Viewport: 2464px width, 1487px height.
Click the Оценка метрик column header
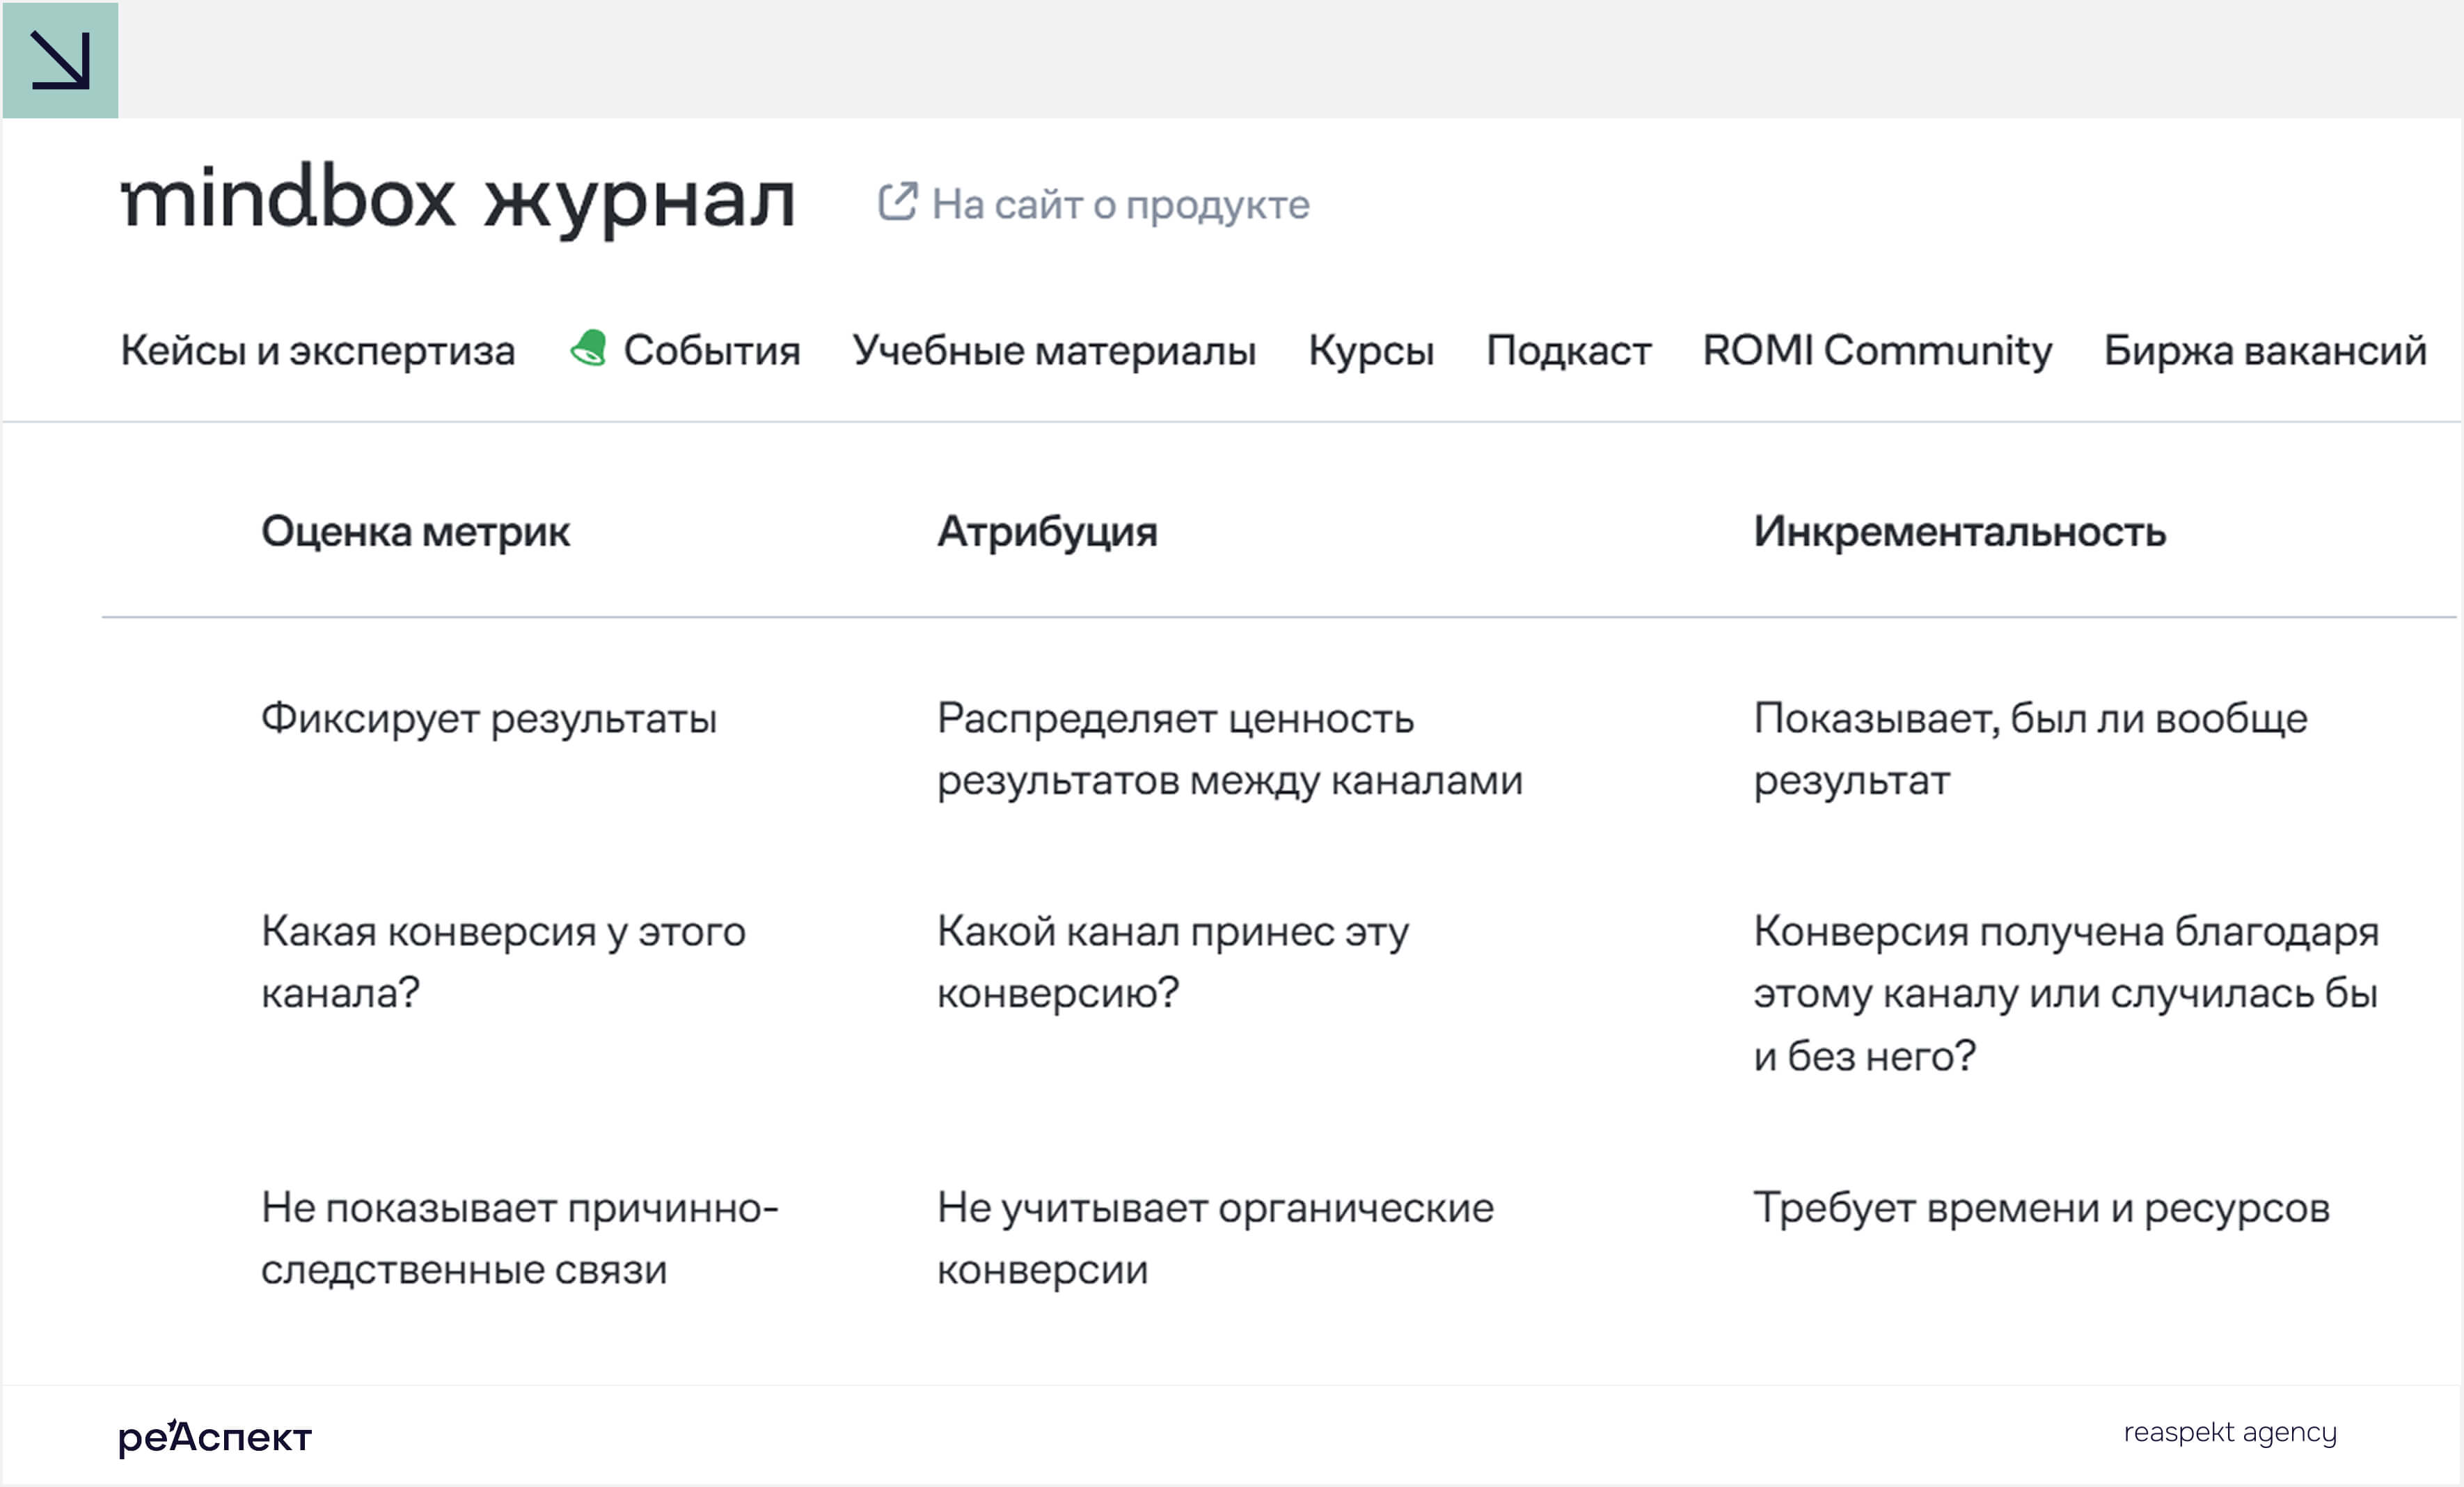click(415, 532)
